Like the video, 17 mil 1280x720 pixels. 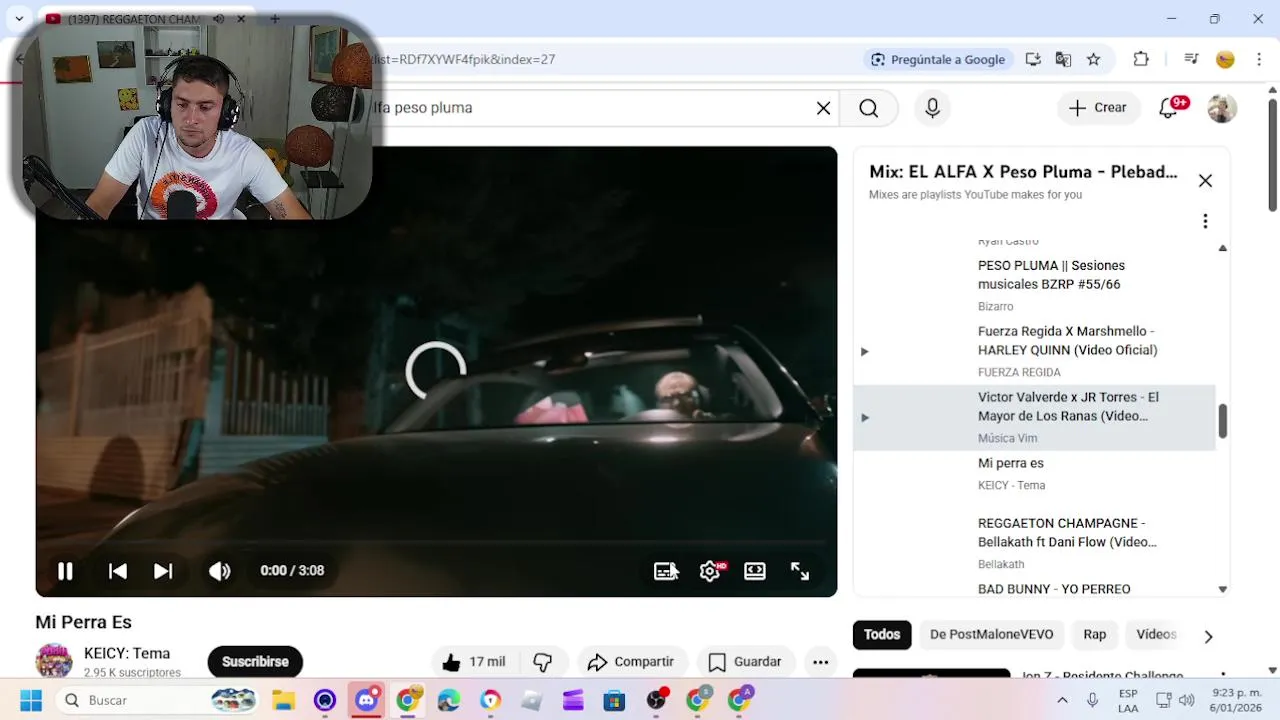474,662
